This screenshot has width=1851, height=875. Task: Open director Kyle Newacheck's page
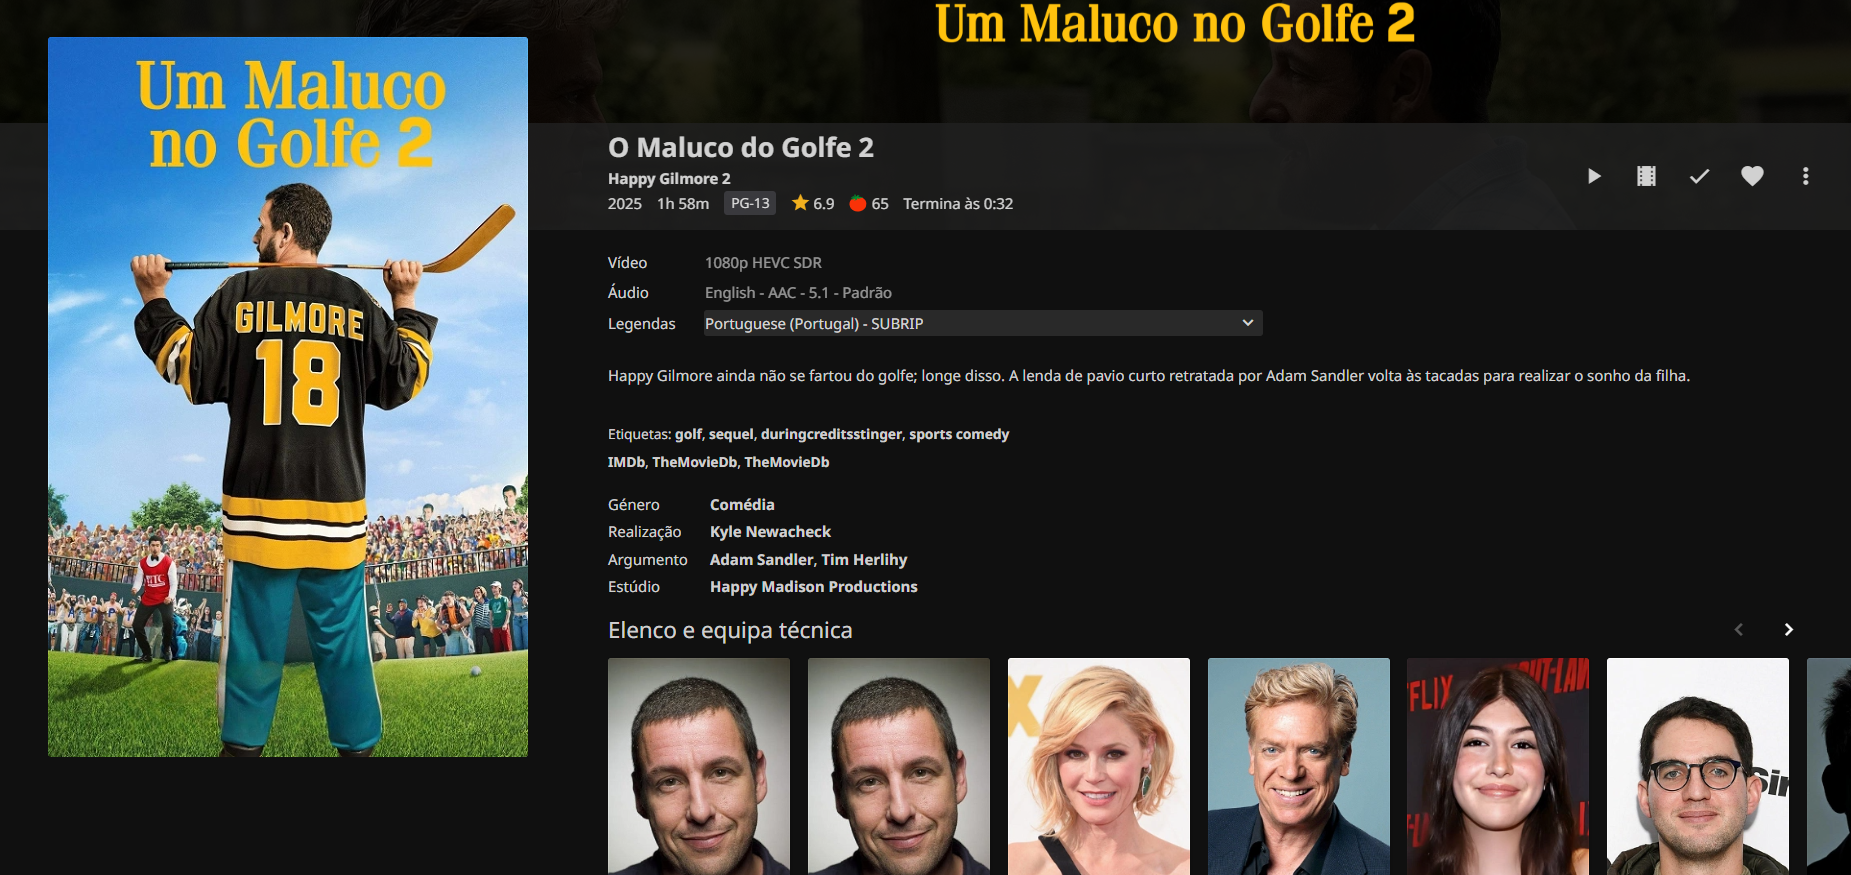[x=770, y=532]
